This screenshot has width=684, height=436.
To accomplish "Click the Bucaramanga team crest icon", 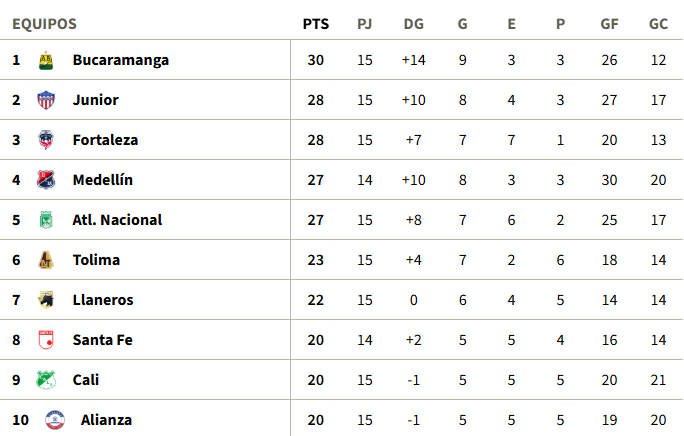I will tap(45, 60).
